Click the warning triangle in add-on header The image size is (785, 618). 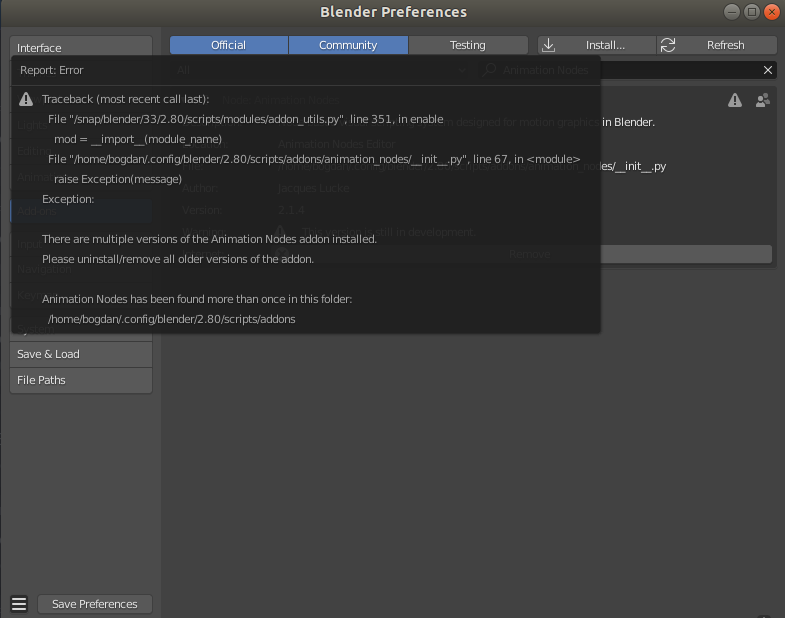(735, 100)
